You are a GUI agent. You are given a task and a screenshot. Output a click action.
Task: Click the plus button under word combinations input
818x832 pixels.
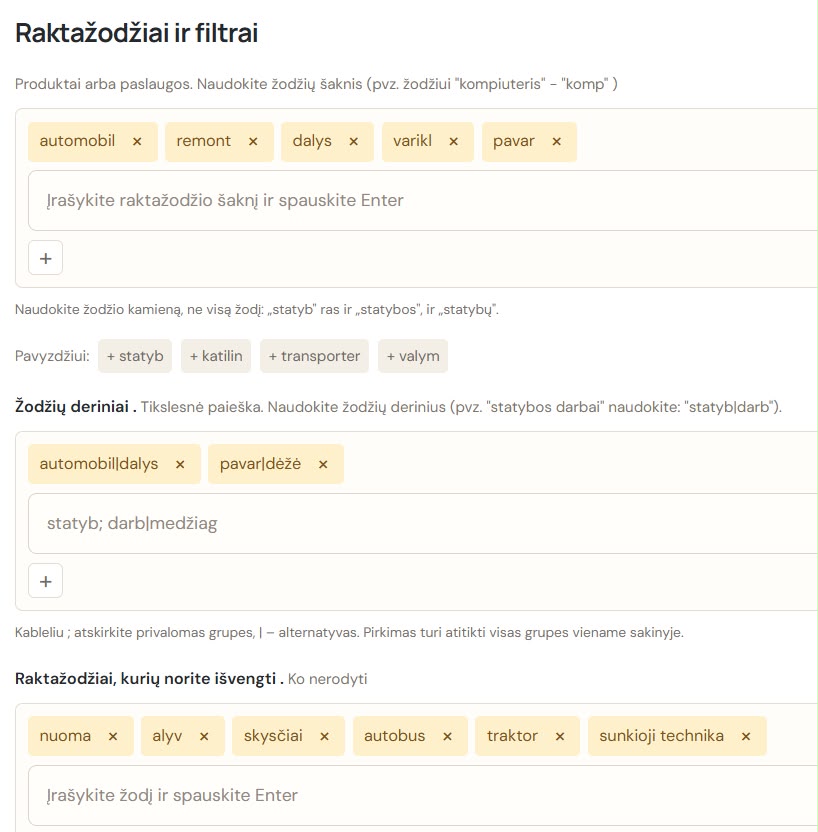click(x=46, y=581)
